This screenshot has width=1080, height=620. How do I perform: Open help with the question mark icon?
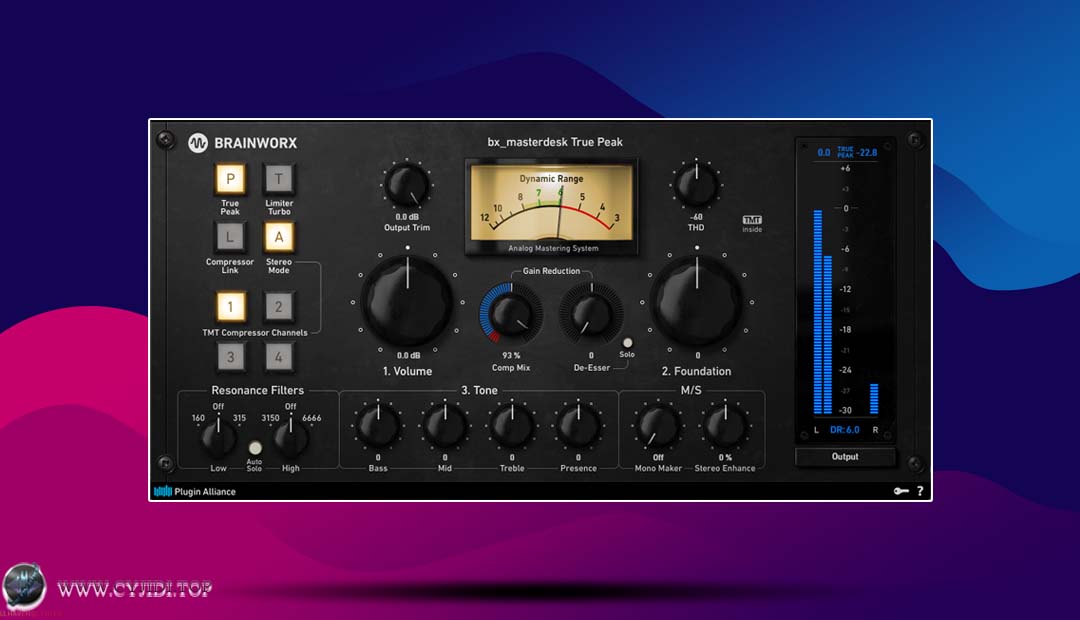(x=920, y=491)
